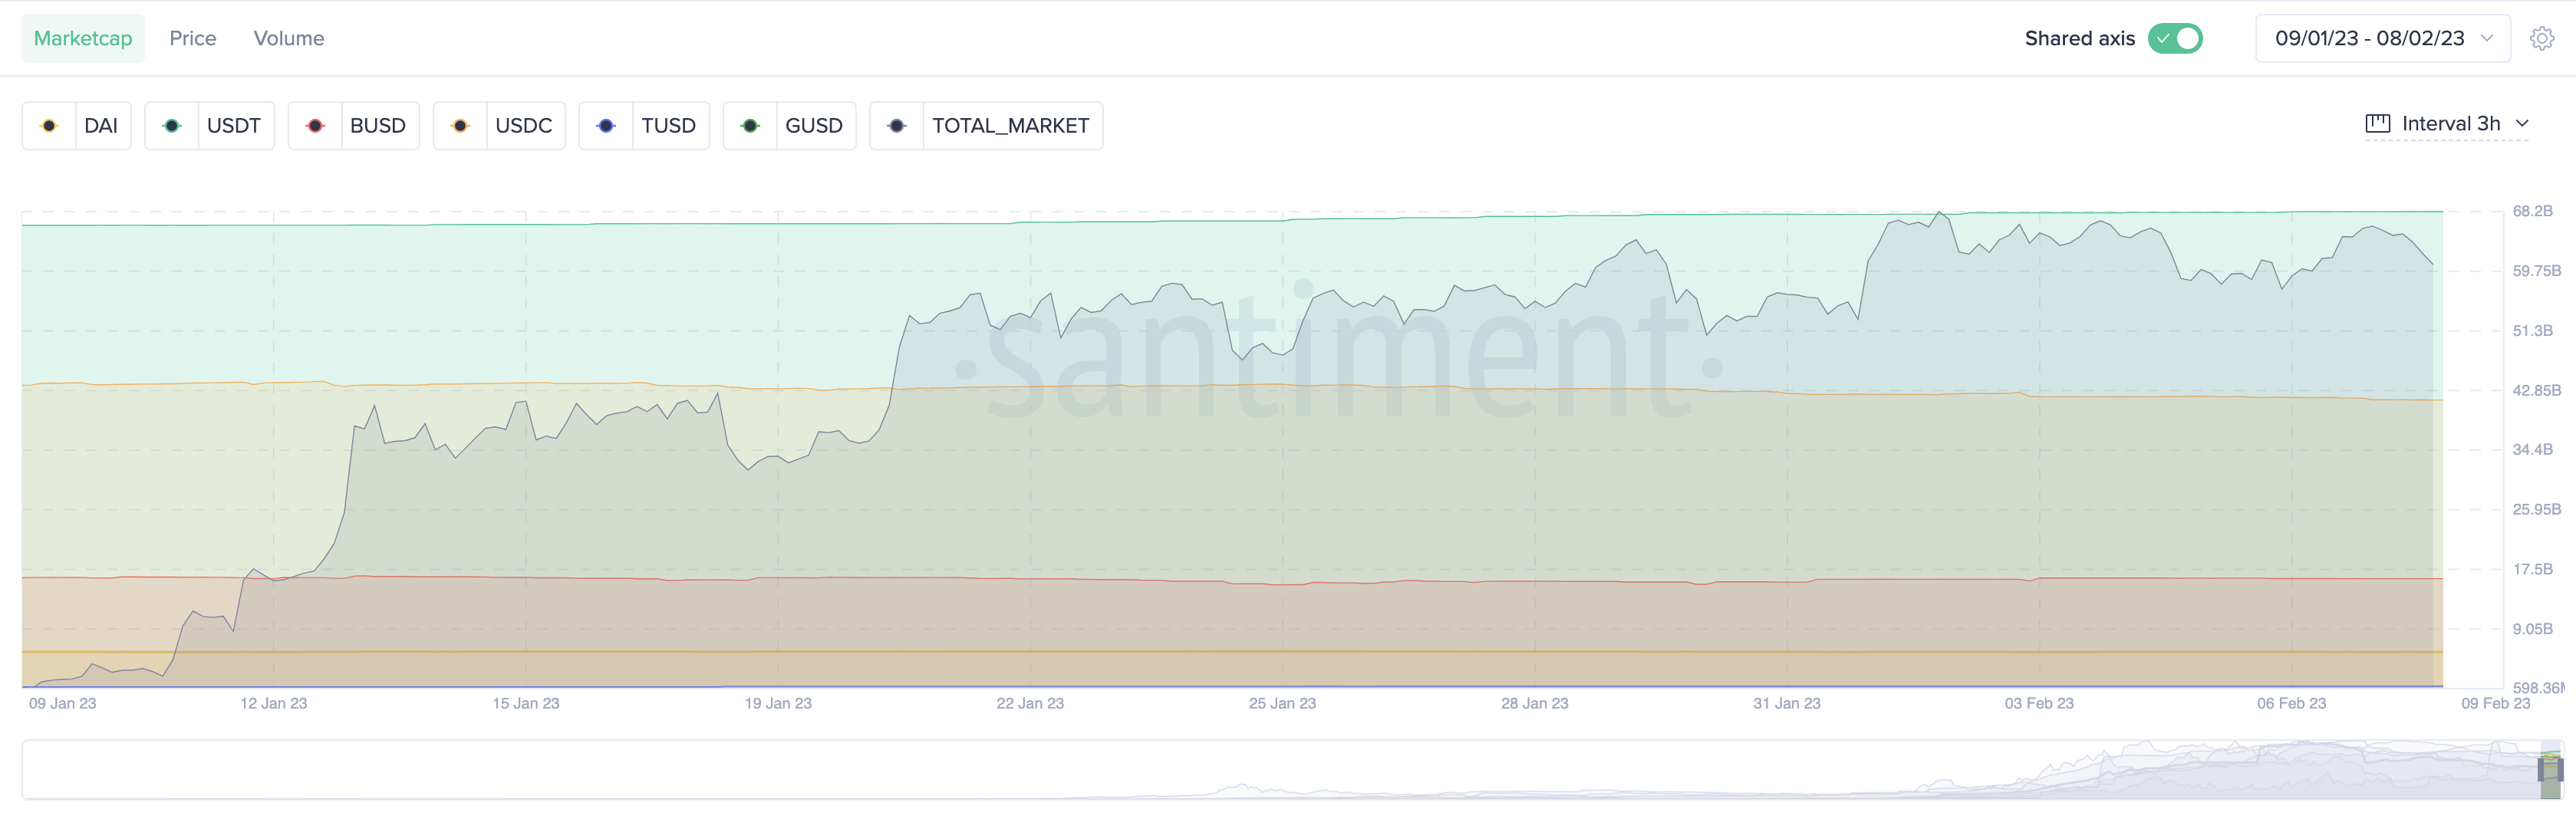Image resolution: width=2576 pixels, height=819 pixels.
Task: Click the 25.95B y-axis label
Action: point(2536,509)
